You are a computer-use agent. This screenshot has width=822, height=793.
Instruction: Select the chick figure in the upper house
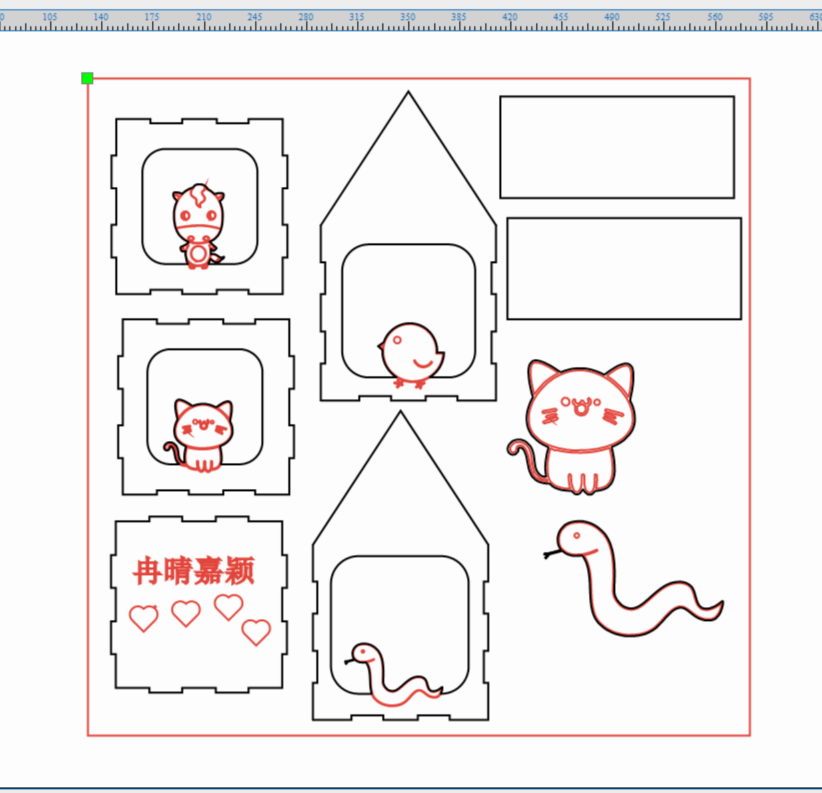pos(411,355)
